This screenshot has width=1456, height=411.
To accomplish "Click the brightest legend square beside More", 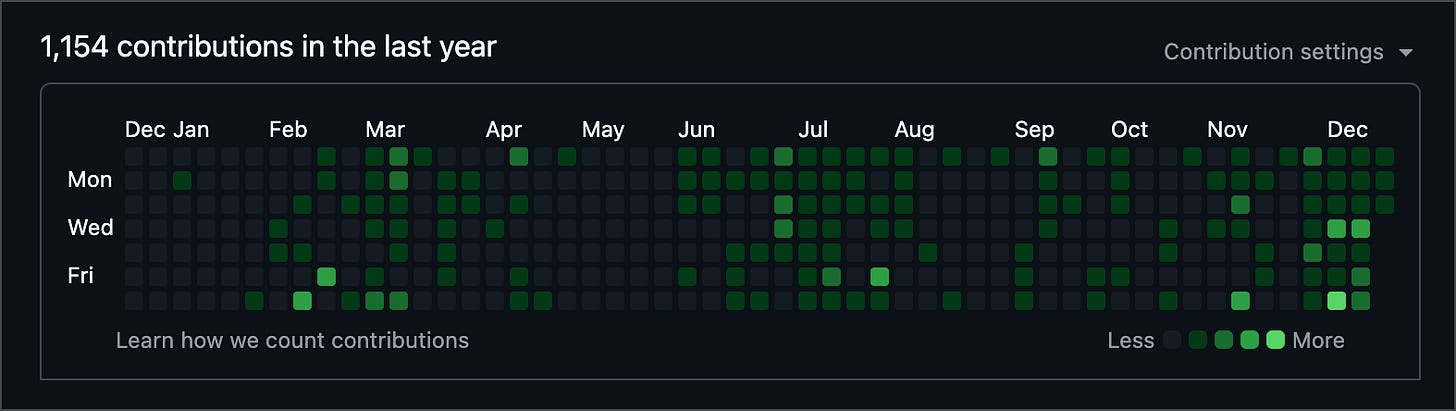I will tap(1275, 340).
